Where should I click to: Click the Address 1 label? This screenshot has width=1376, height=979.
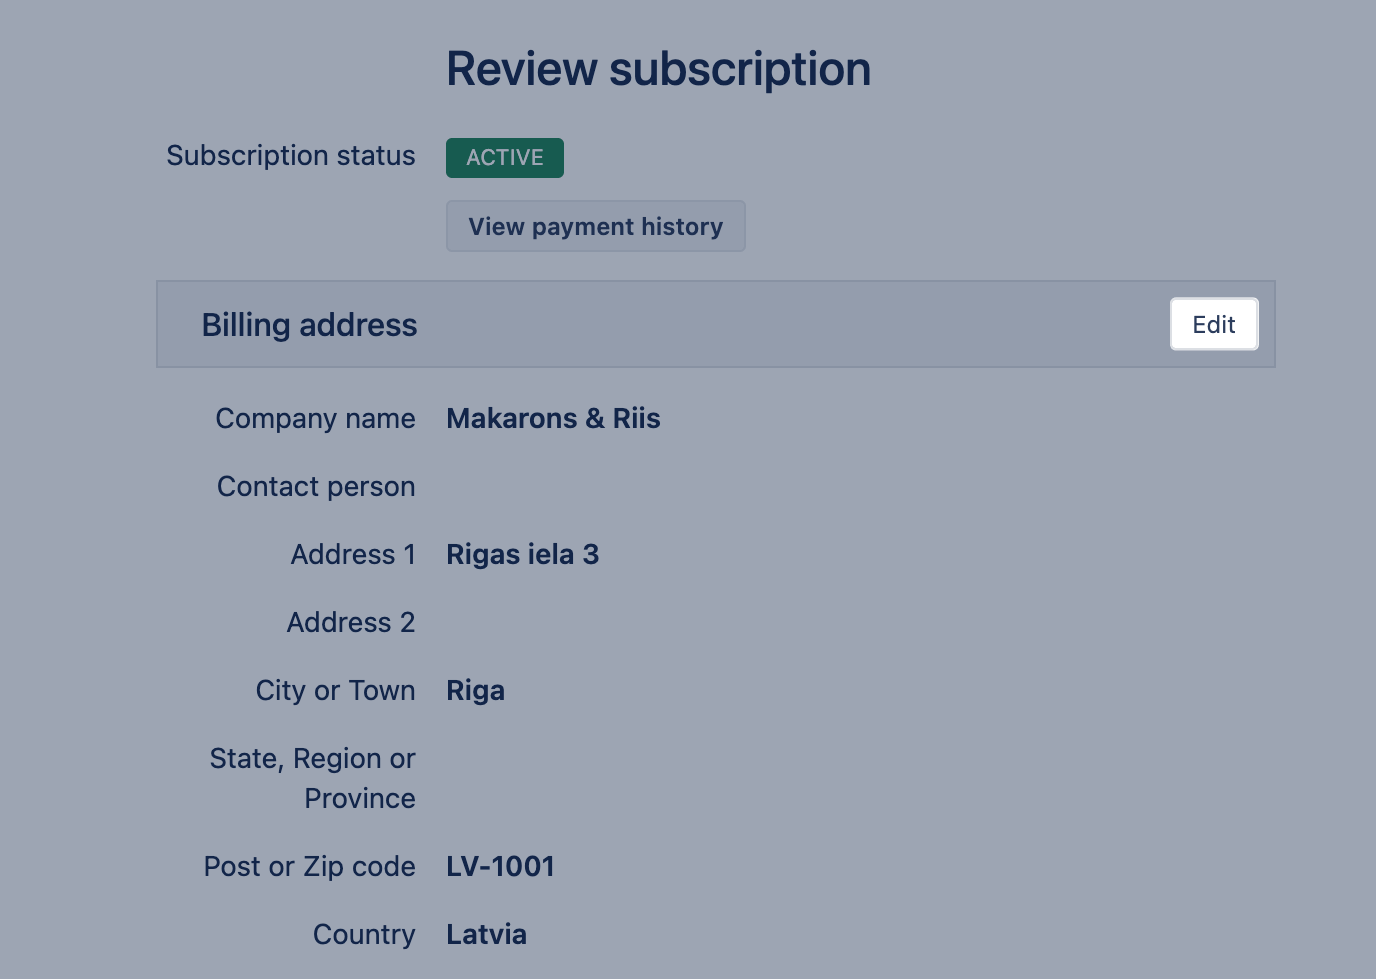click(x=353, y=555)
